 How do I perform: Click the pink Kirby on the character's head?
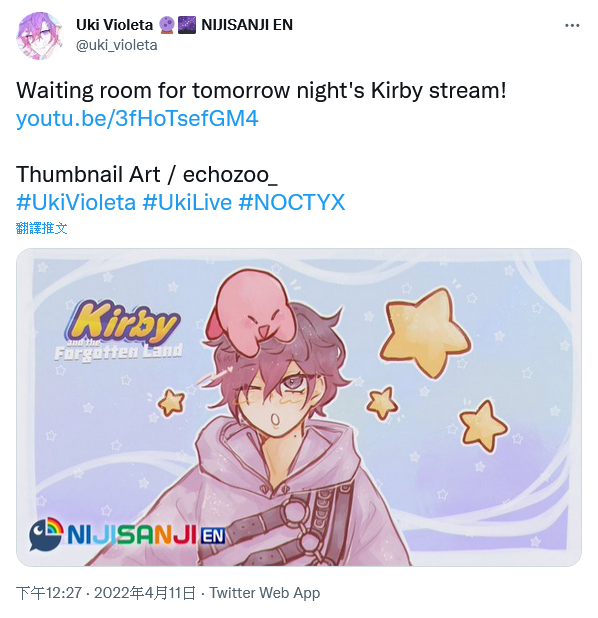tap(252, 309)
